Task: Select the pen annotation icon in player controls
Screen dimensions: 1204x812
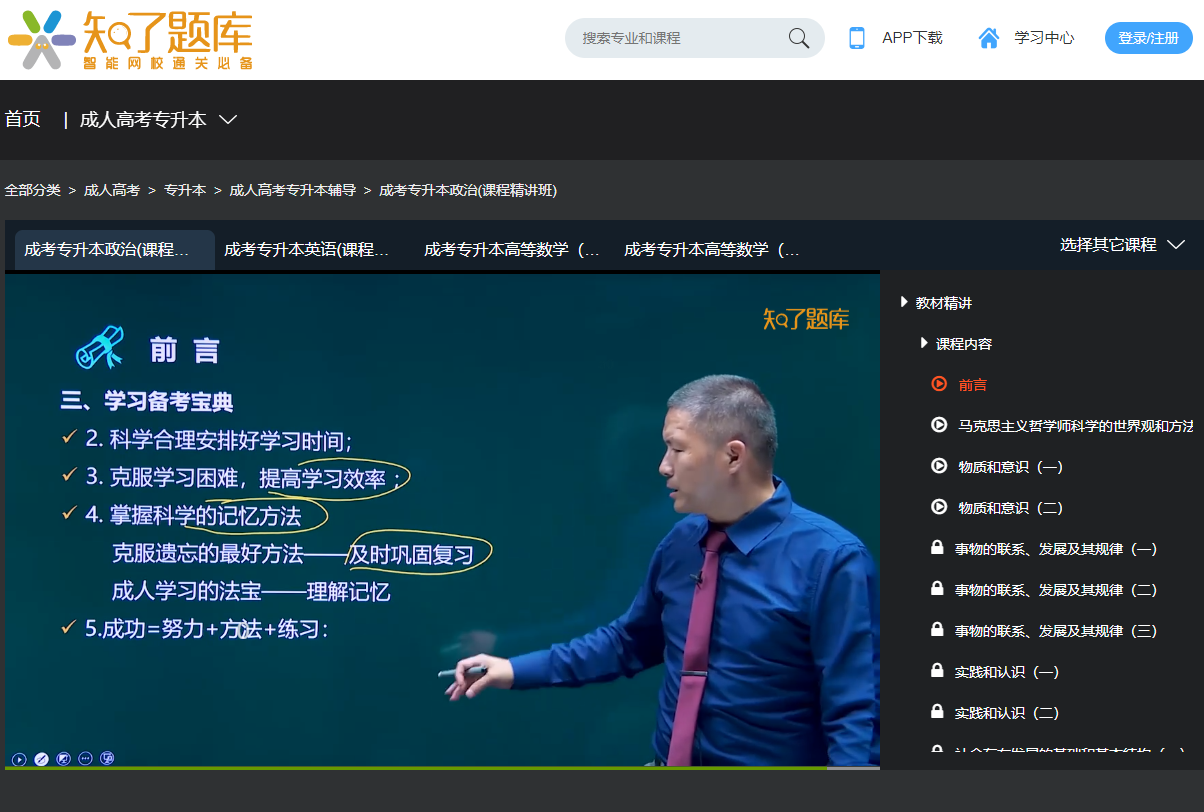Action: [40, 759]
